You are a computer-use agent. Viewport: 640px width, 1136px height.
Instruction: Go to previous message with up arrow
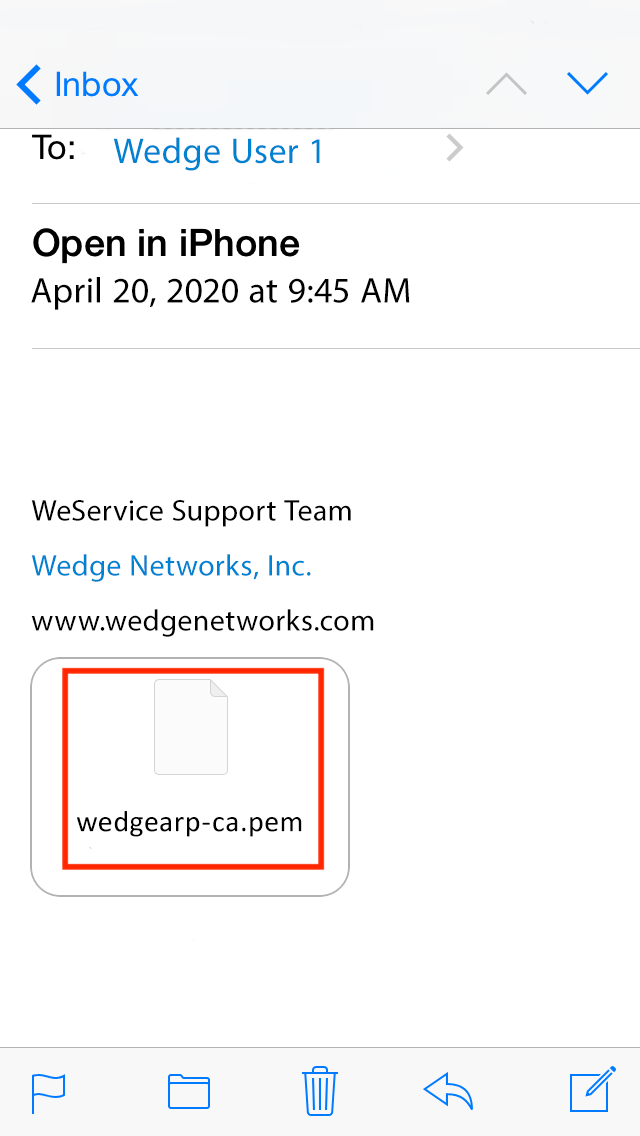[x=506, y=84]
